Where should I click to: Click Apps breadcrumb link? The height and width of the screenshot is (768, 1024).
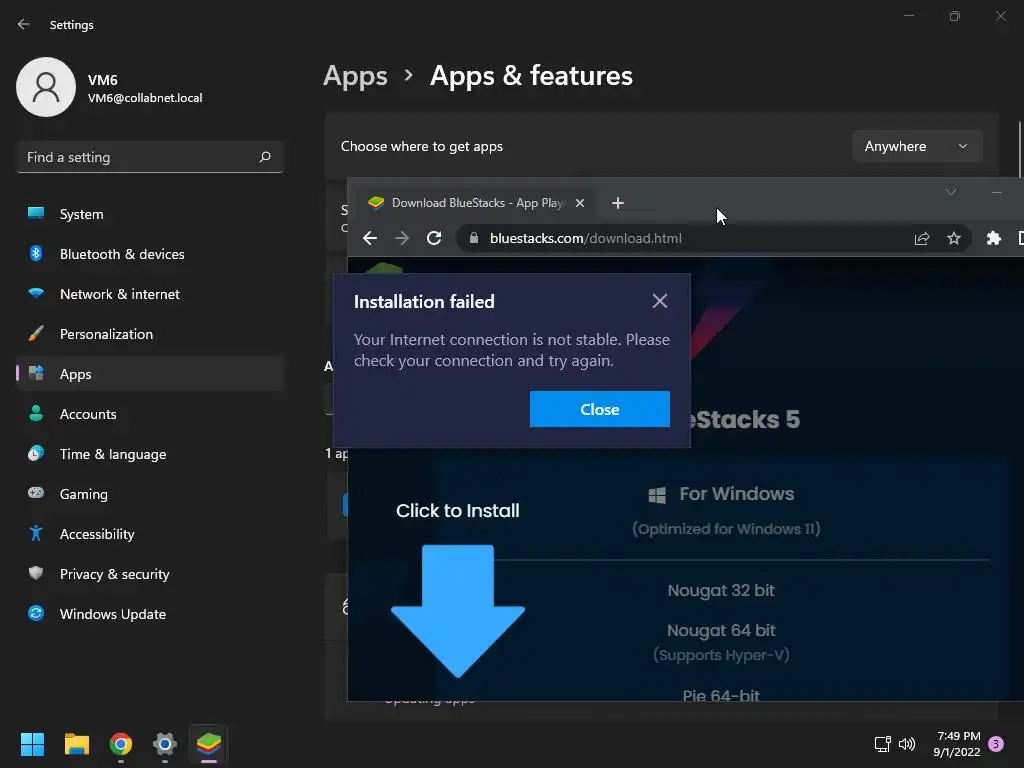coord(355,76)
